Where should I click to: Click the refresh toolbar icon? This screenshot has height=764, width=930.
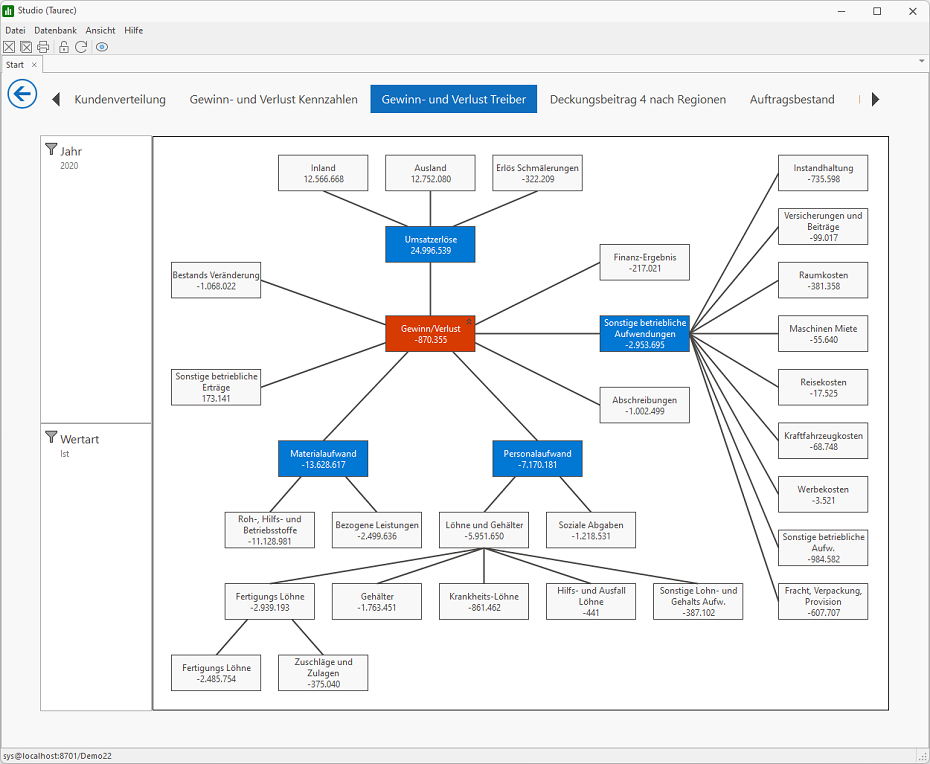[81, 47]
